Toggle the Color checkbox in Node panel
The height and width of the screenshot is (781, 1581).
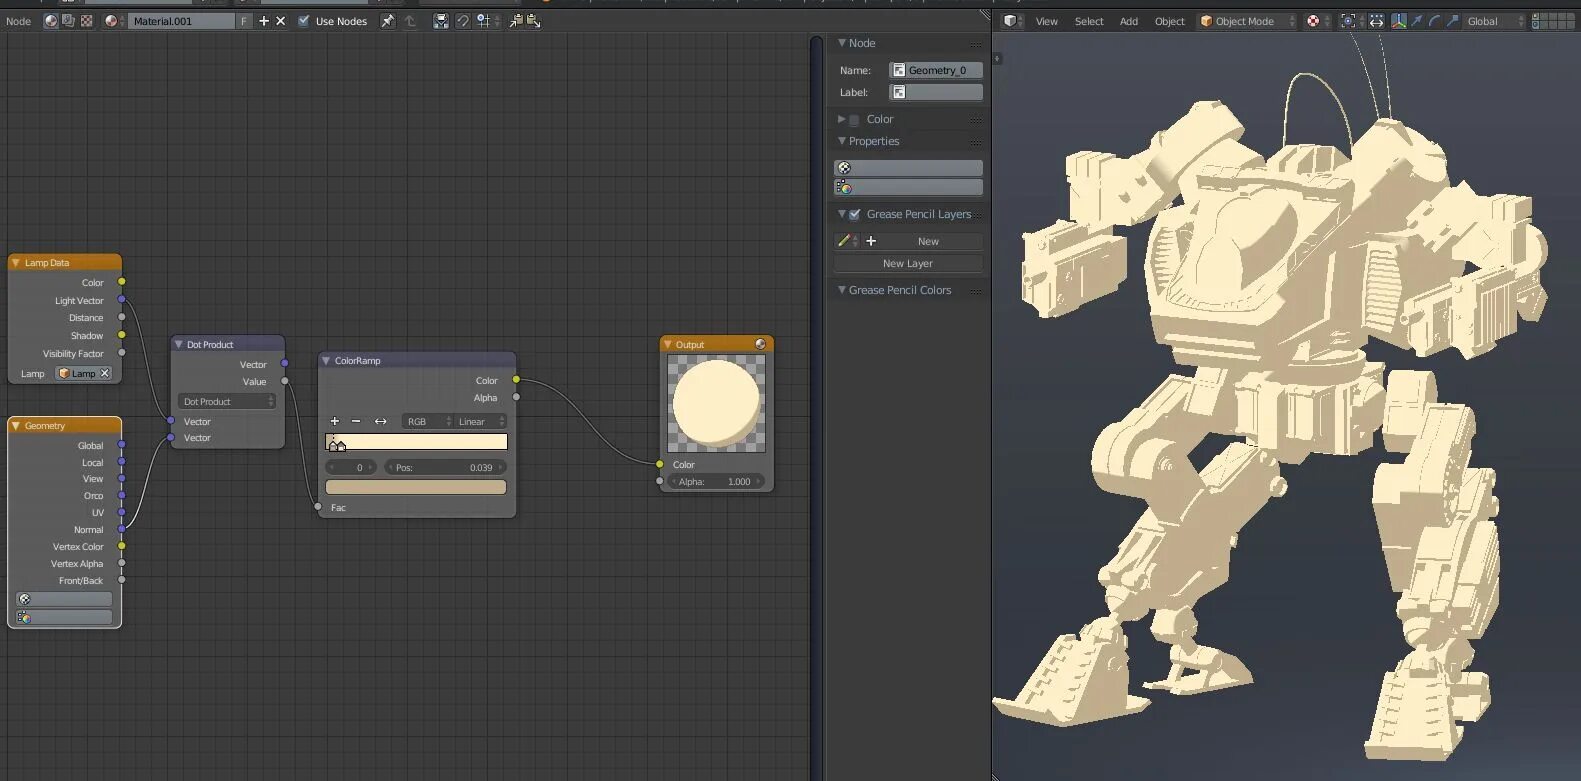click(x=854, y=120)
